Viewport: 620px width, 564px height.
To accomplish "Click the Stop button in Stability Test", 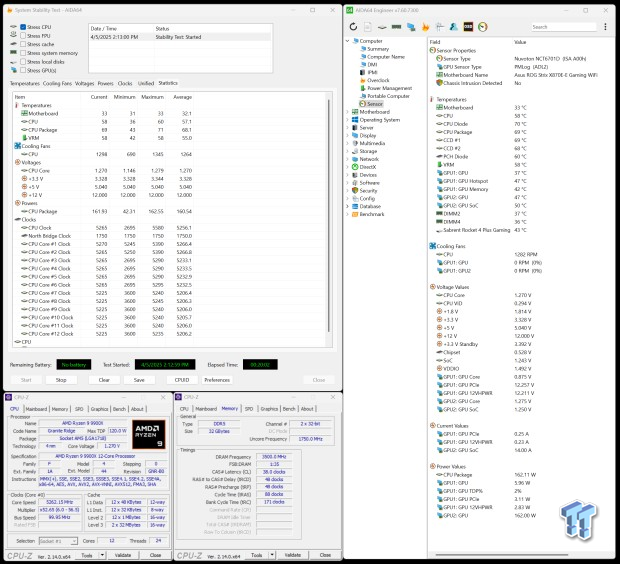I will [x=61, y=380].
